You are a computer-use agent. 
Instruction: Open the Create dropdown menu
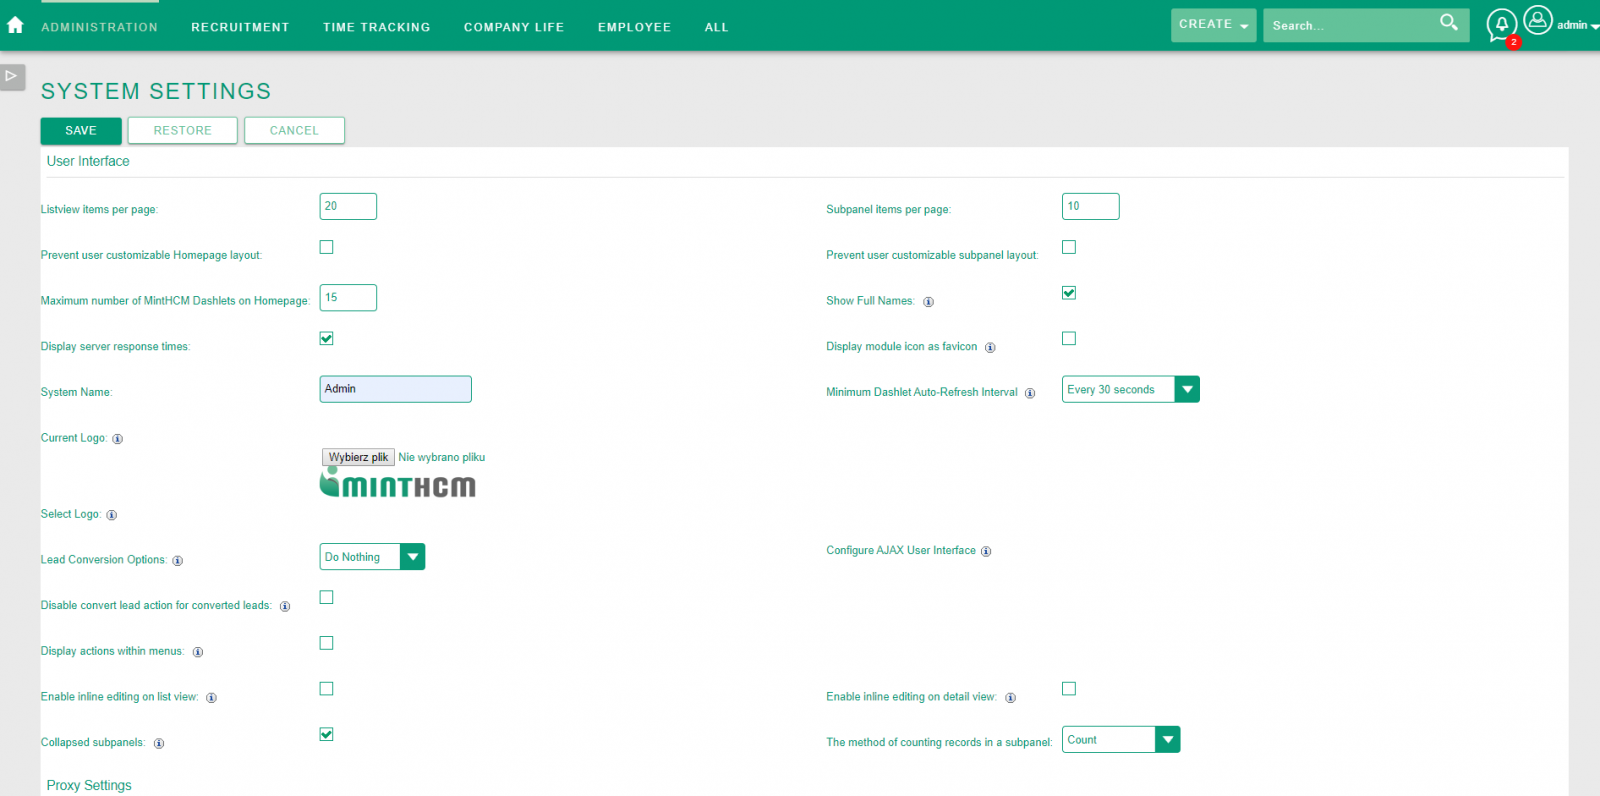click(x=1213, y=25)
